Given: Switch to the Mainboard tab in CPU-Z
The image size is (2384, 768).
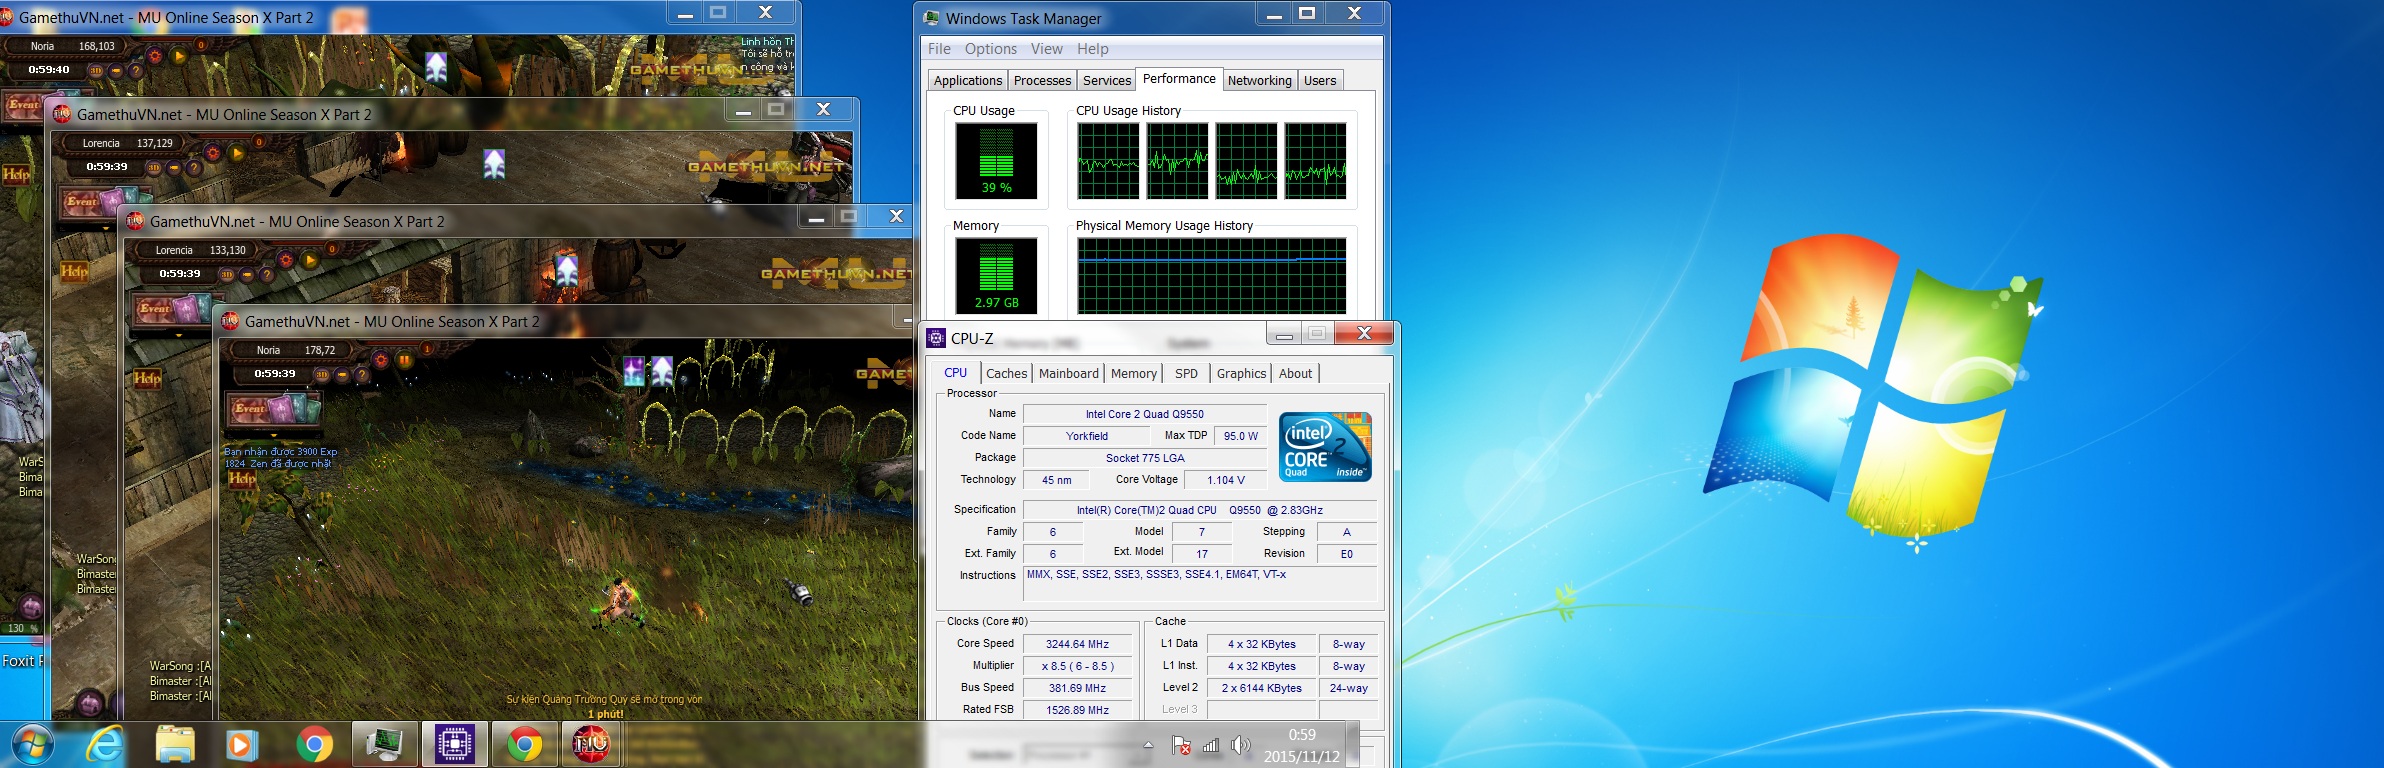Looking at the screenshot, I should point(1068,374).
